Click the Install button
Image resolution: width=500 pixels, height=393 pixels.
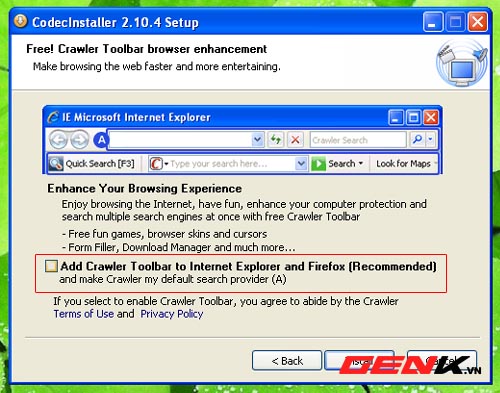[x=360, y=361]
